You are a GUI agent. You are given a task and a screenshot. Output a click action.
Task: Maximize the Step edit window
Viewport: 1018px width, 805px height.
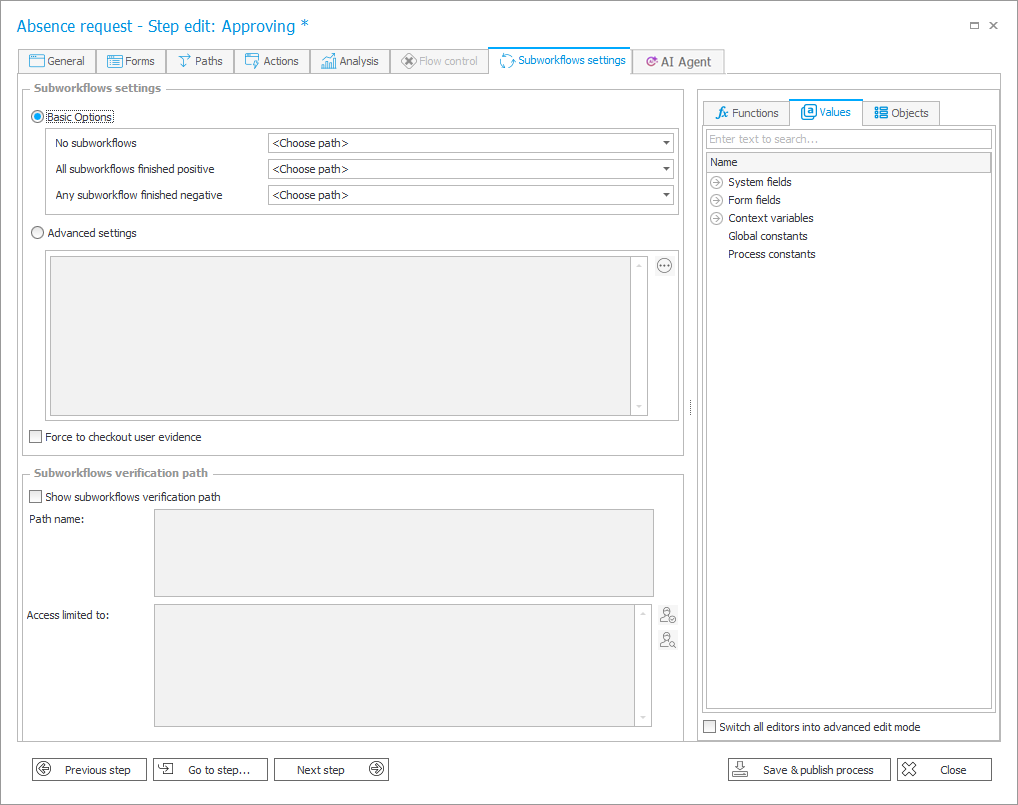[x=974, y=25]
